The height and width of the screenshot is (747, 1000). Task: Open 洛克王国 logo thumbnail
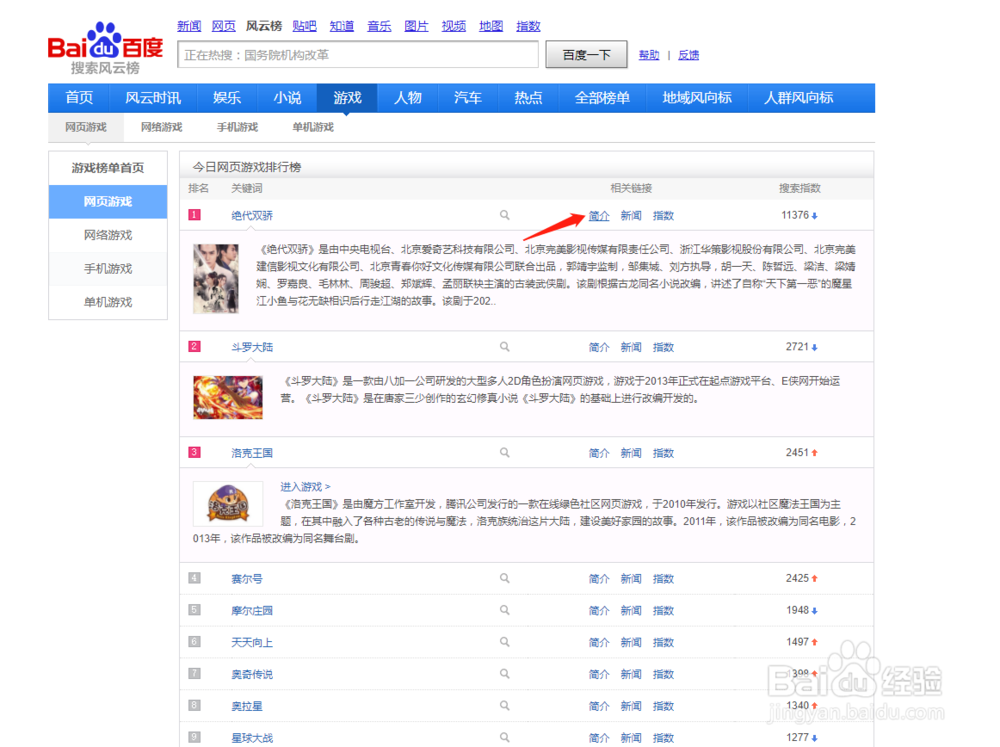tap(228, 504)
